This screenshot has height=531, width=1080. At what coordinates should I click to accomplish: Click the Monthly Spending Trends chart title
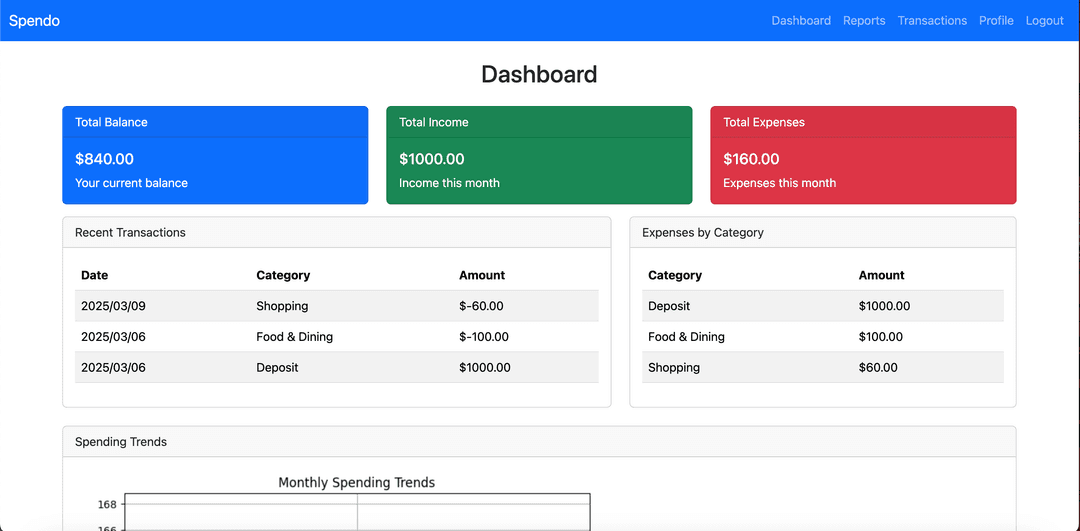coord(357,483)
